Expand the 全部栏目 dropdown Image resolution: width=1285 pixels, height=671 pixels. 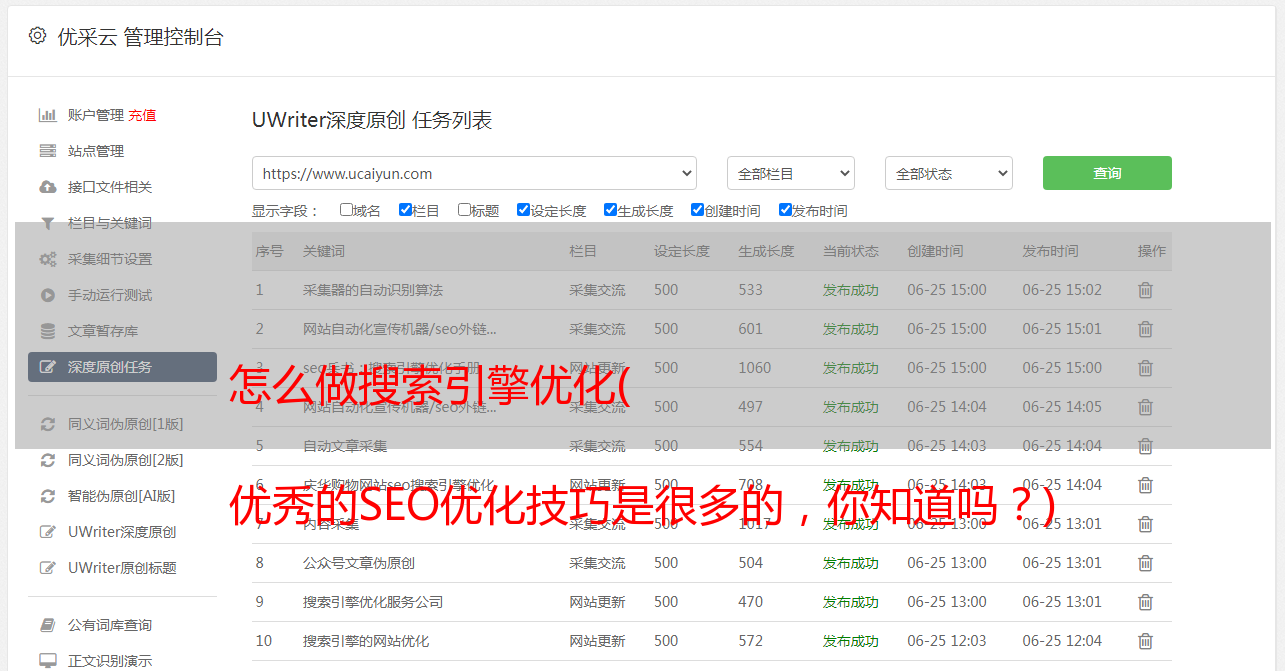tap(790, 173)
